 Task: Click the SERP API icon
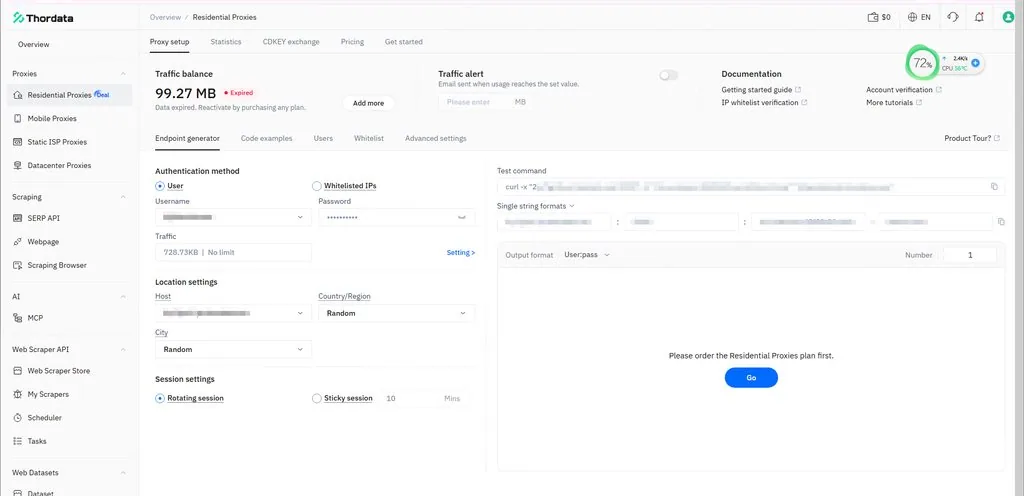tap(18, 219)
